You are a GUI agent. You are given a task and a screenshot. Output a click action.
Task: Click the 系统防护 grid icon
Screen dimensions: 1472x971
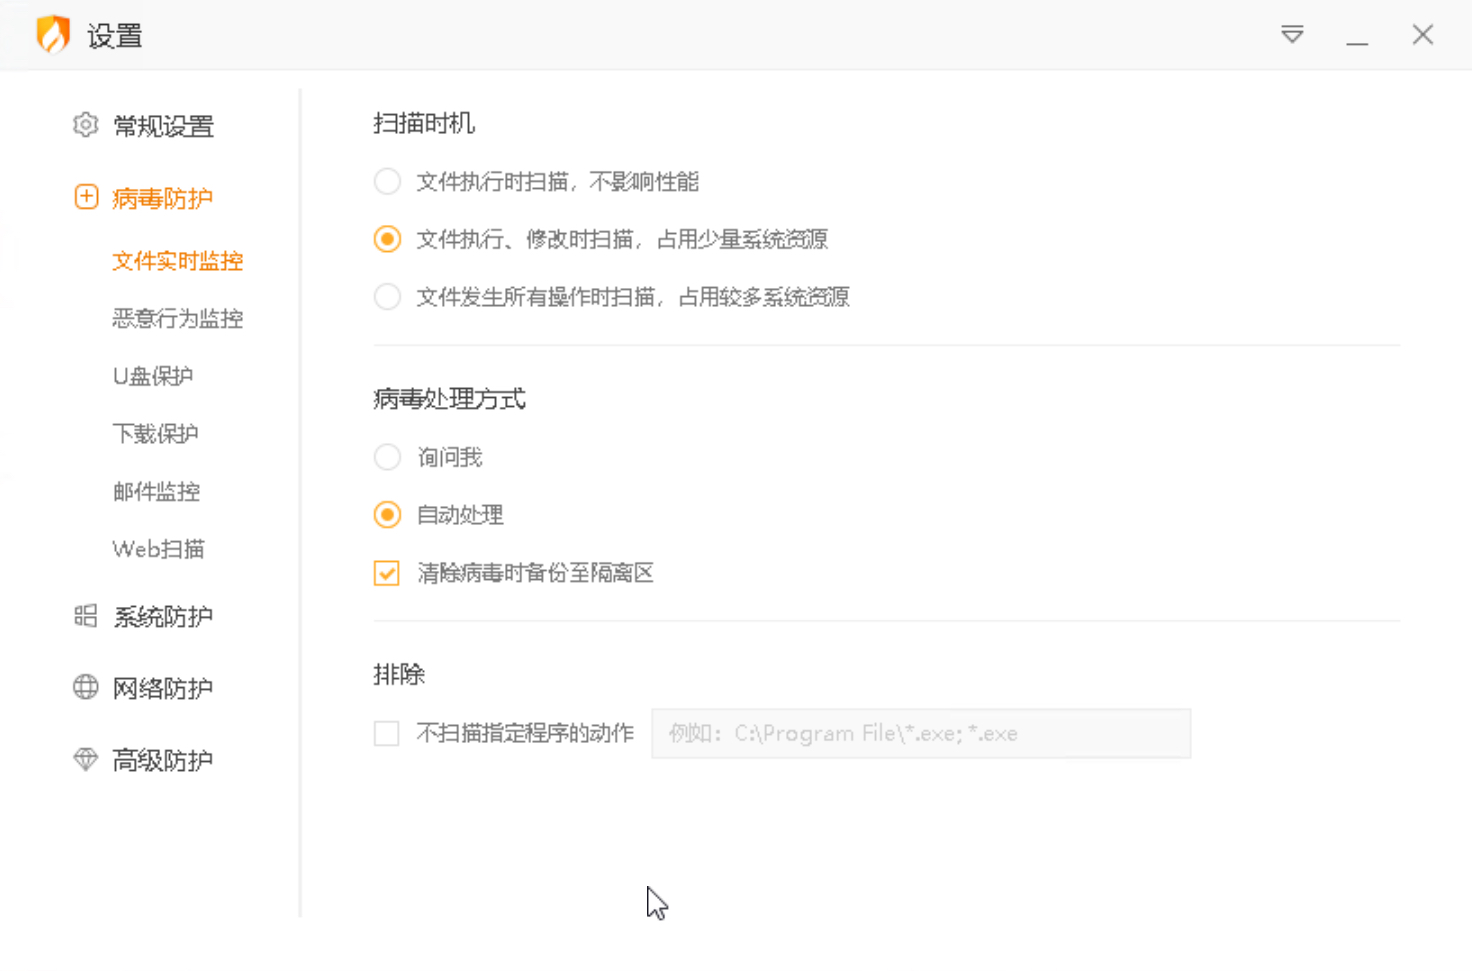coord(86,616)
